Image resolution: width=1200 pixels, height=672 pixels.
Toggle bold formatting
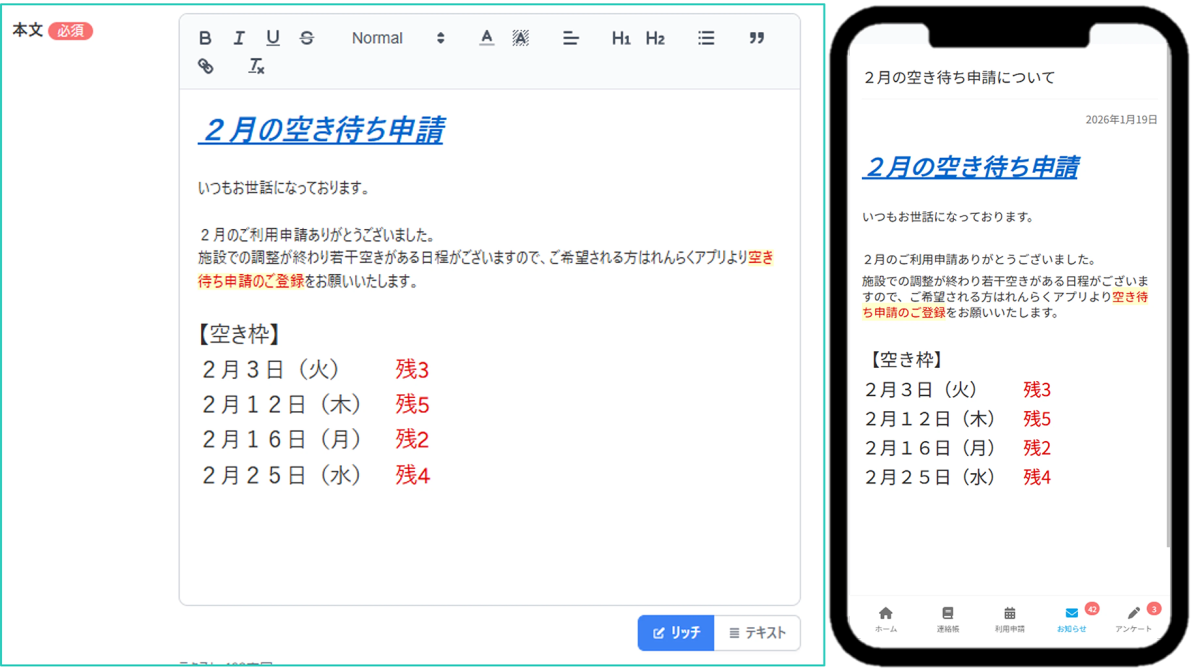coord(205,38)
